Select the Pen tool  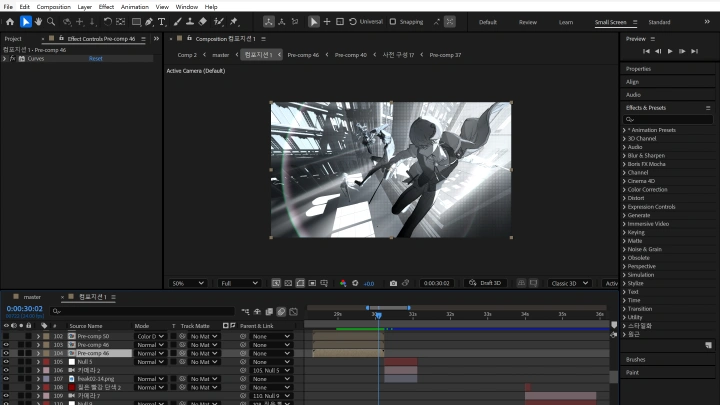(x=149, y=21)
